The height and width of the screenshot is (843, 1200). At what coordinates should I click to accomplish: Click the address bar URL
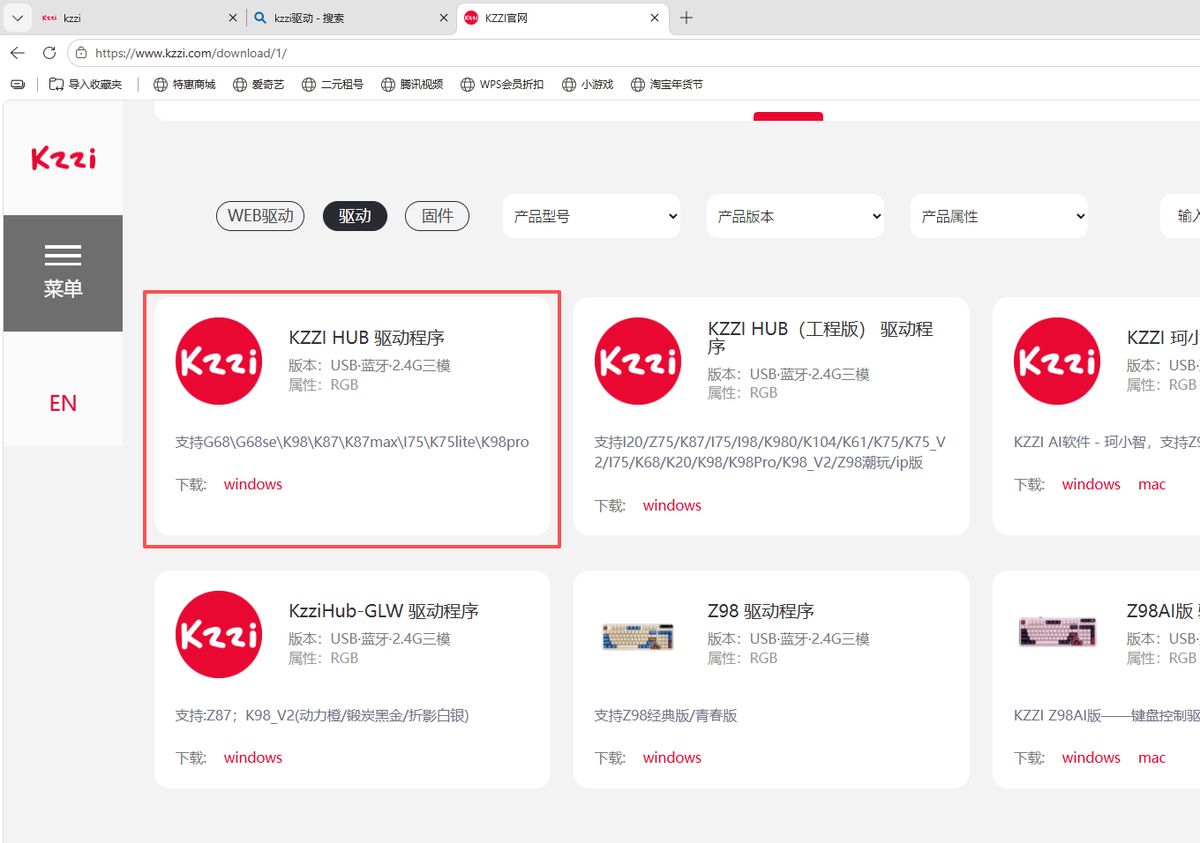pos(190,53)
